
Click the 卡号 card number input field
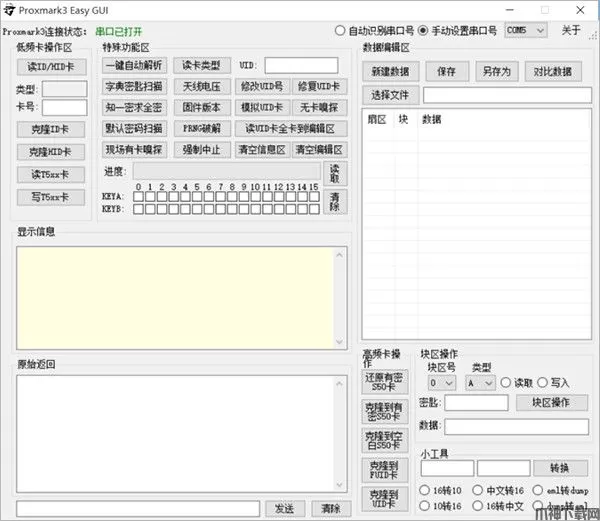[65, 107]
